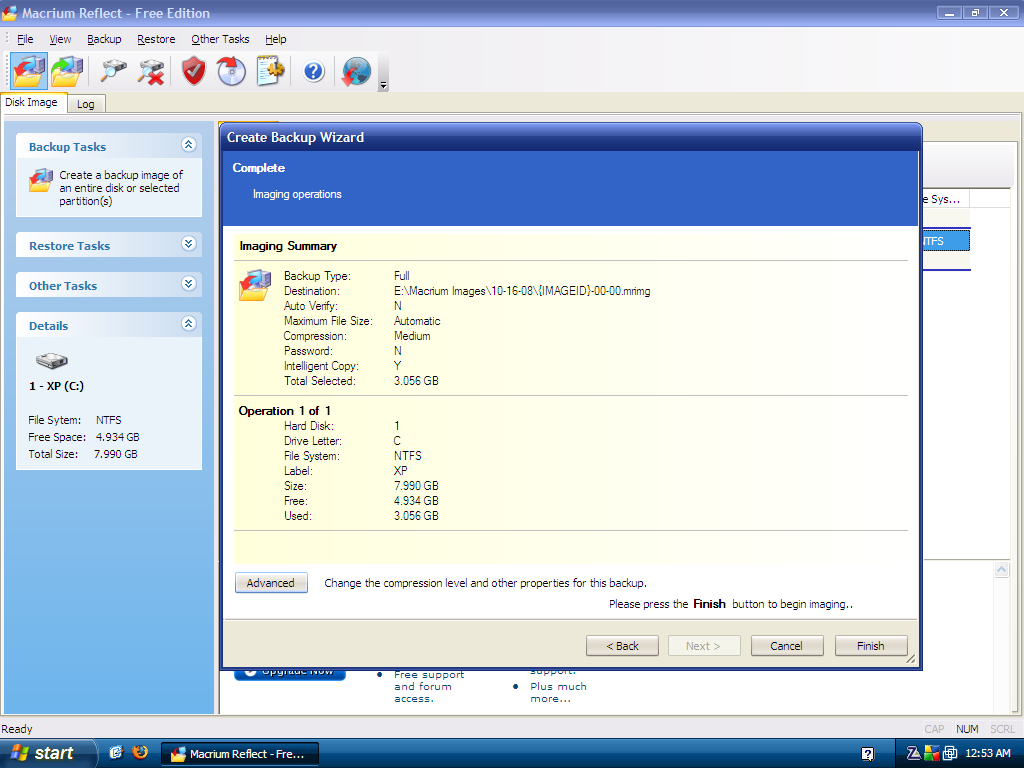Click the Advanced button
Image resolution: width=1024 pixels, height=768 pixels.
(271, 583)
